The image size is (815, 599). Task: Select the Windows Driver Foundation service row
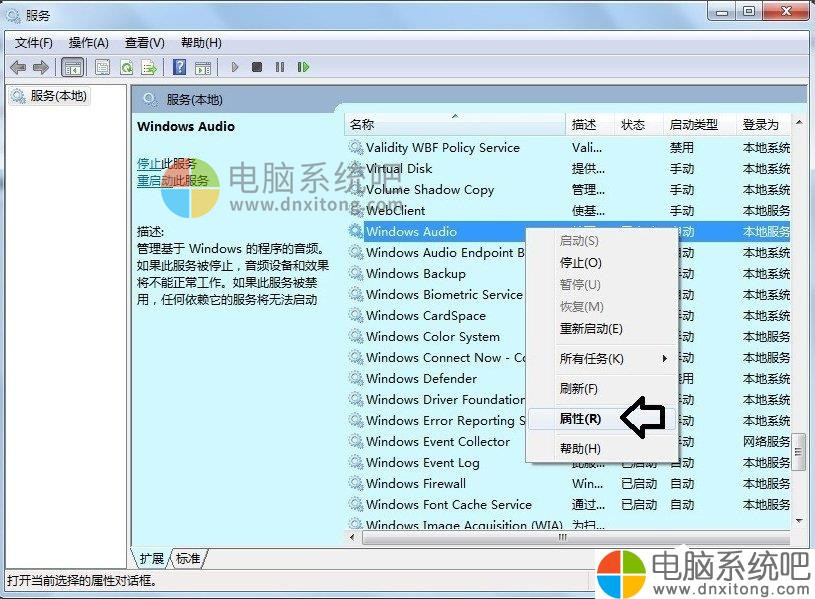coord(569,399)
